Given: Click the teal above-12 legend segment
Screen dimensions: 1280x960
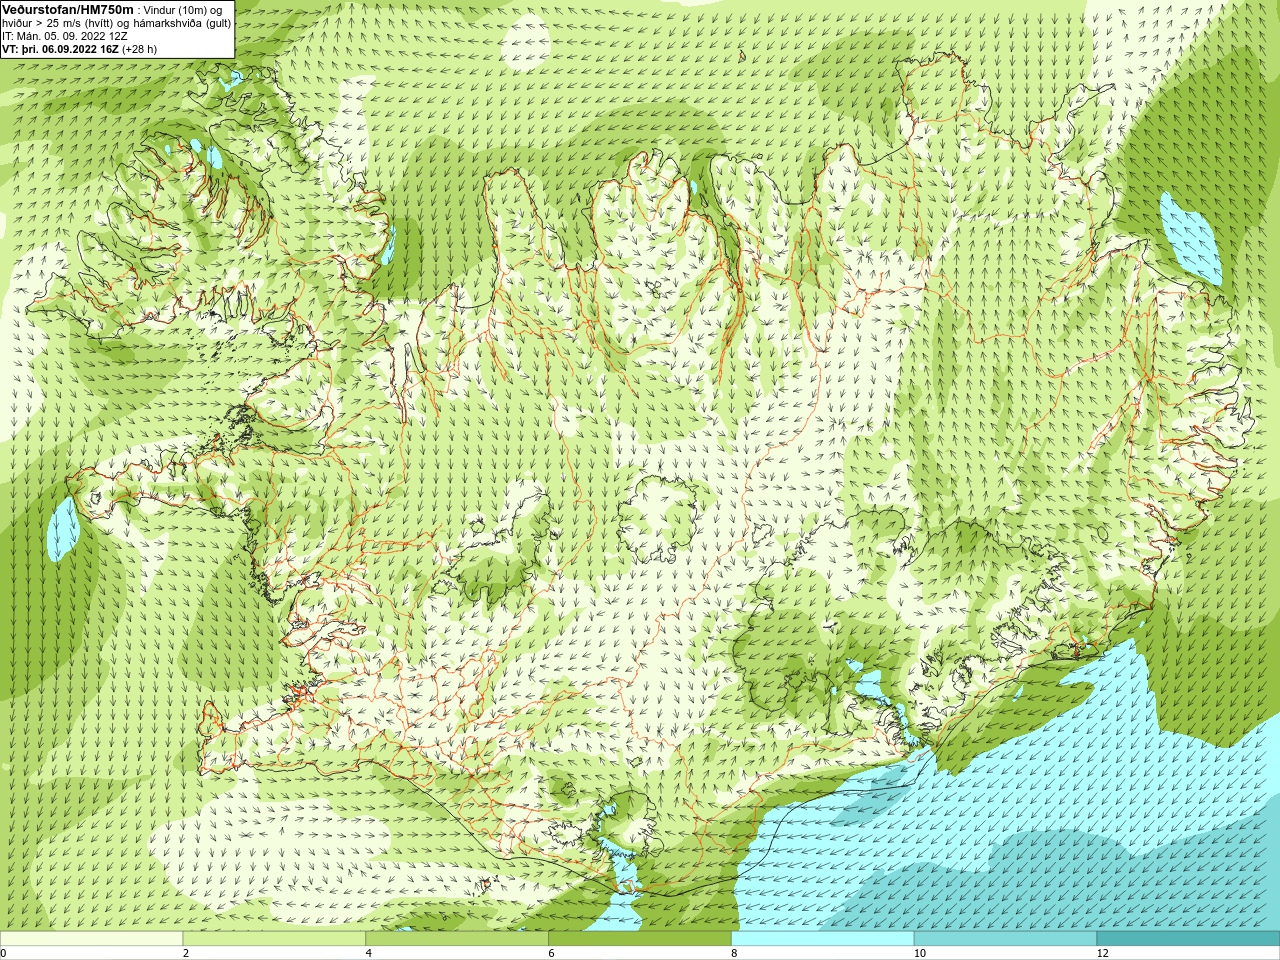Looking at the screenshot, I should [x=1188, y=939].
